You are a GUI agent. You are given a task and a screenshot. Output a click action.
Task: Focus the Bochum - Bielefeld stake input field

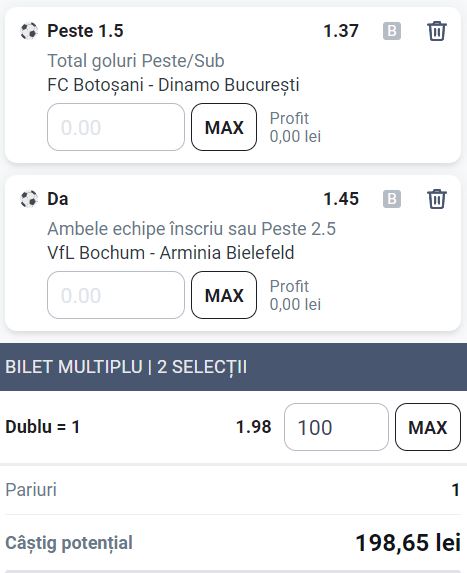point(116,295)
